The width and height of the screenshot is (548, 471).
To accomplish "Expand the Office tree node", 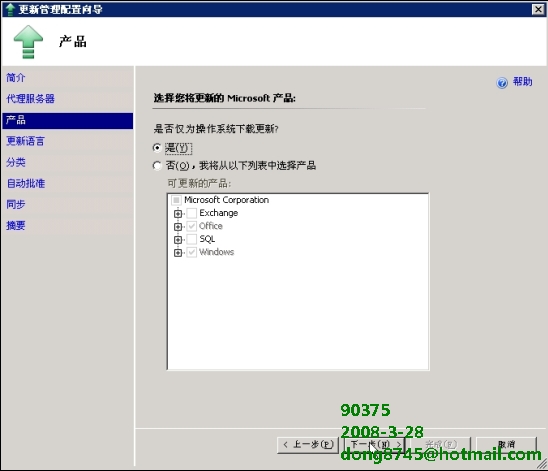I will point(178,226).
